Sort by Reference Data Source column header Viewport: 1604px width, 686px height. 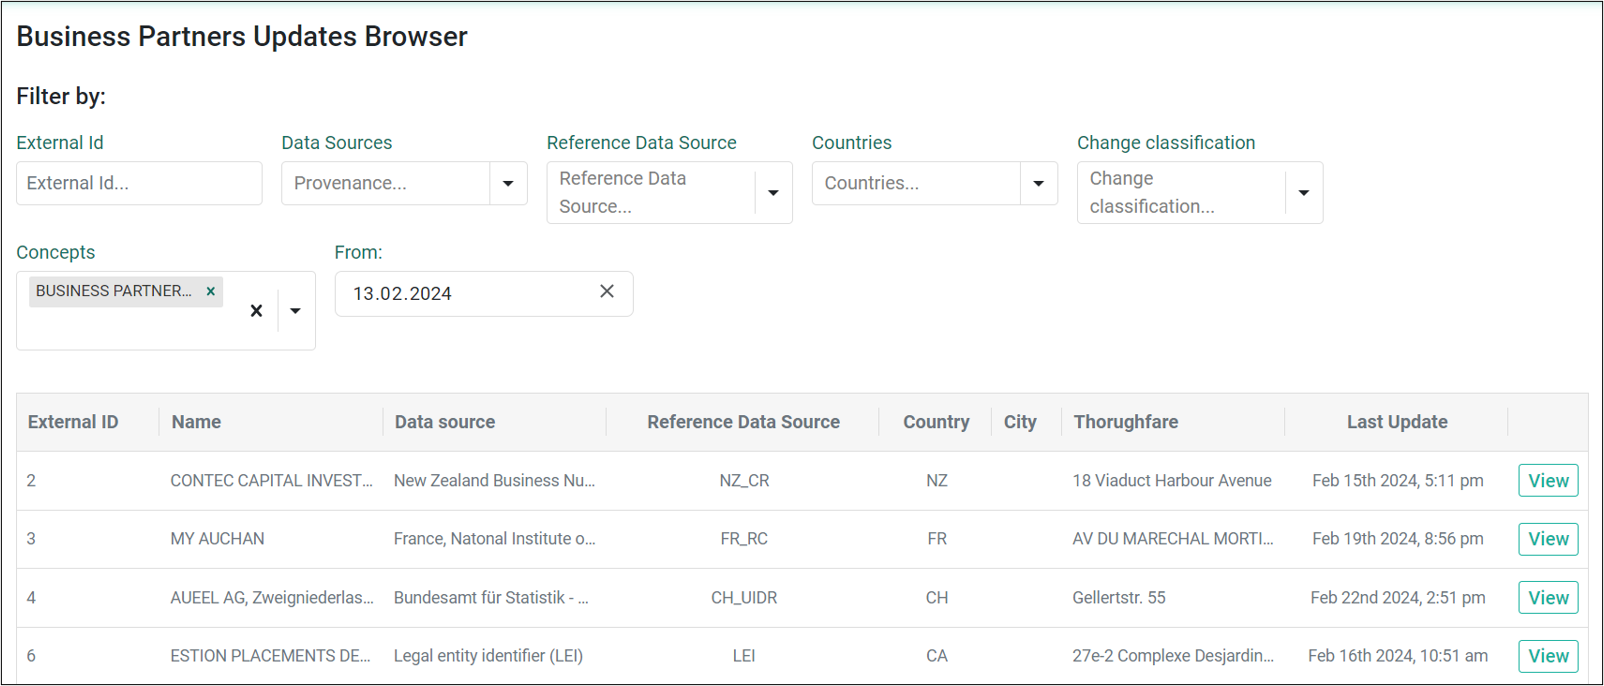pos(743,422)
